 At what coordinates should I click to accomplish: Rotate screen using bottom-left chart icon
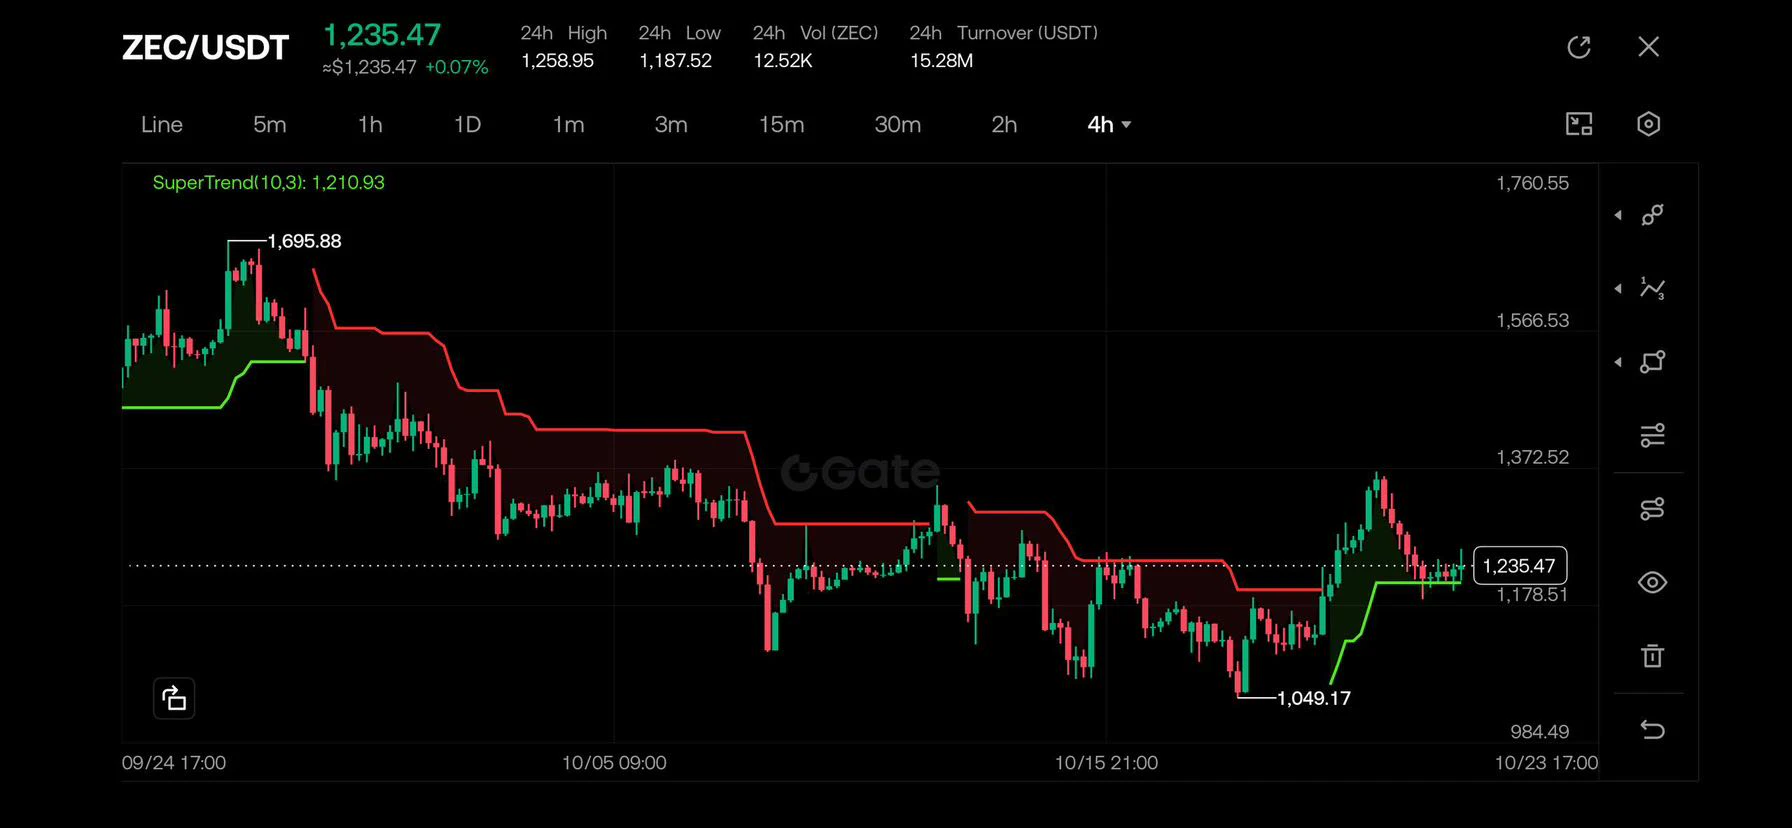(x=174, y=698)
